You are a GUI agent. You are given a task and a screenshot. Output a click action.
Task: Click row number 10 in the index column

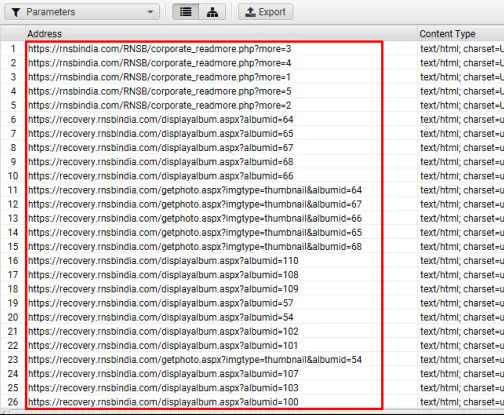point(13,176)
